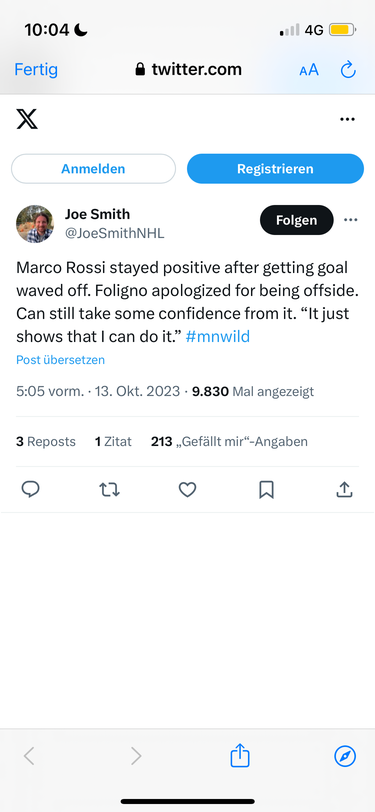Image resolution: width=375 pixels, height=812 pixels.
Task: Open in Safari compass icon
Action: (x=345, y=757)
